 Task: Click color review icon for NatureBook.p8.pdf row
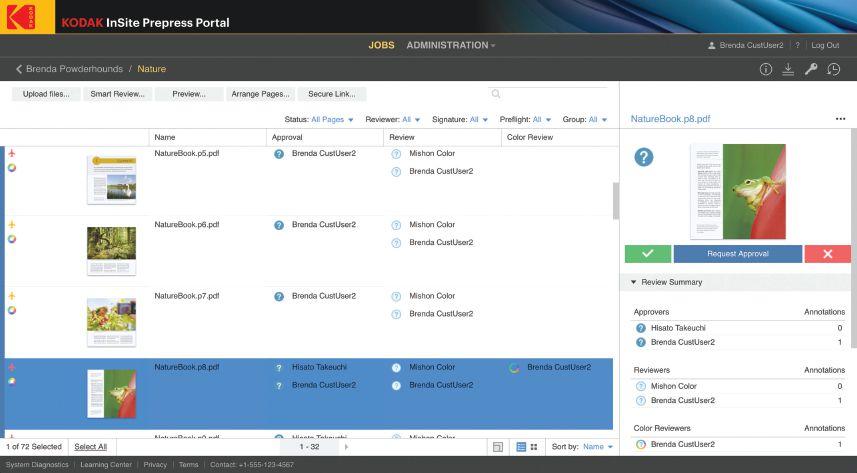coord(514,368)
